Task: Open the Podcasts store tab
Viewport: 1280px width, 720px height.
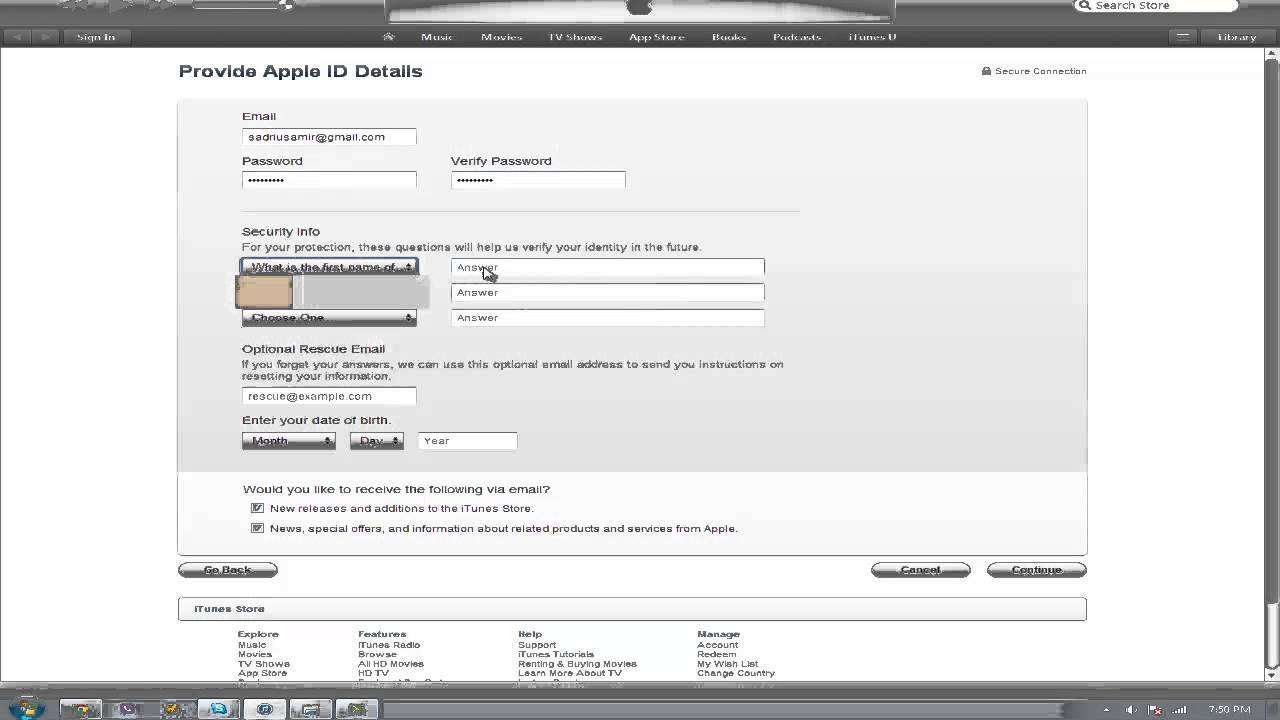Action: tap(797, 37)
